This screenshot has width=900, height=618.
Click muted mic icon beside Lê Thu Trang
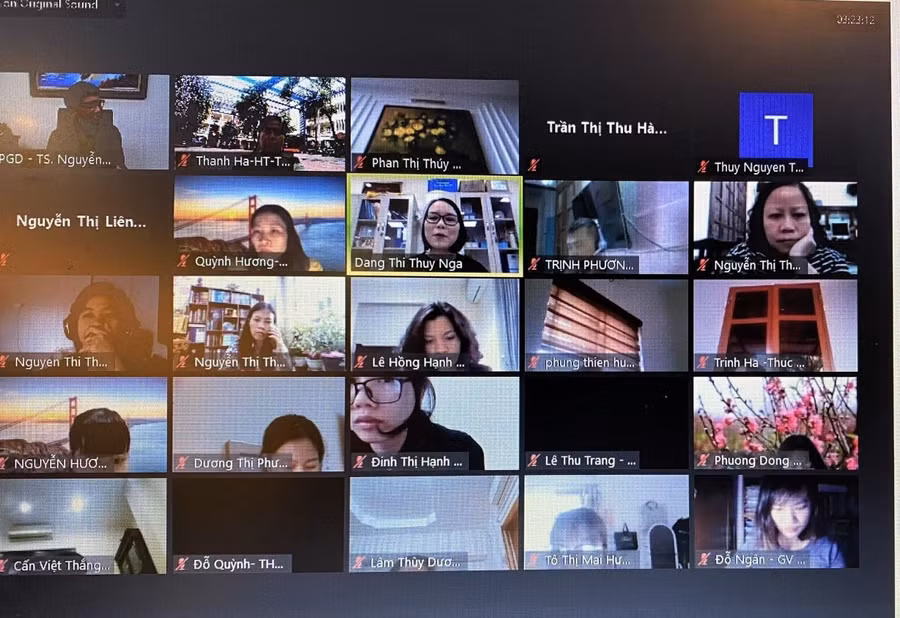(x=534, y=461)
